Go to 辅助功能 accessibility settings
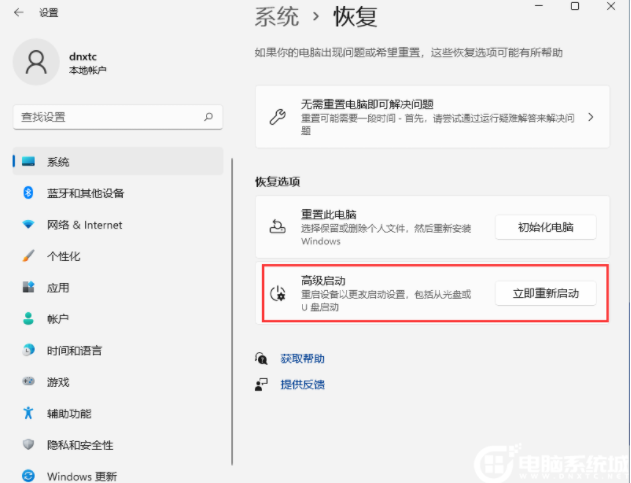The width and height of the screenshot is (631, 483). coord(69,413)
